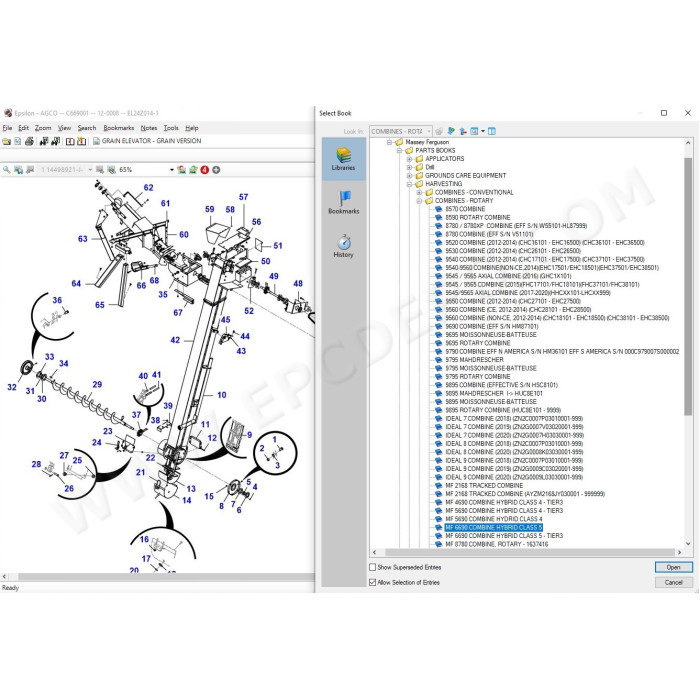
Task: Collapse the HARVESTING folder node
Action: tap(409, 184)
